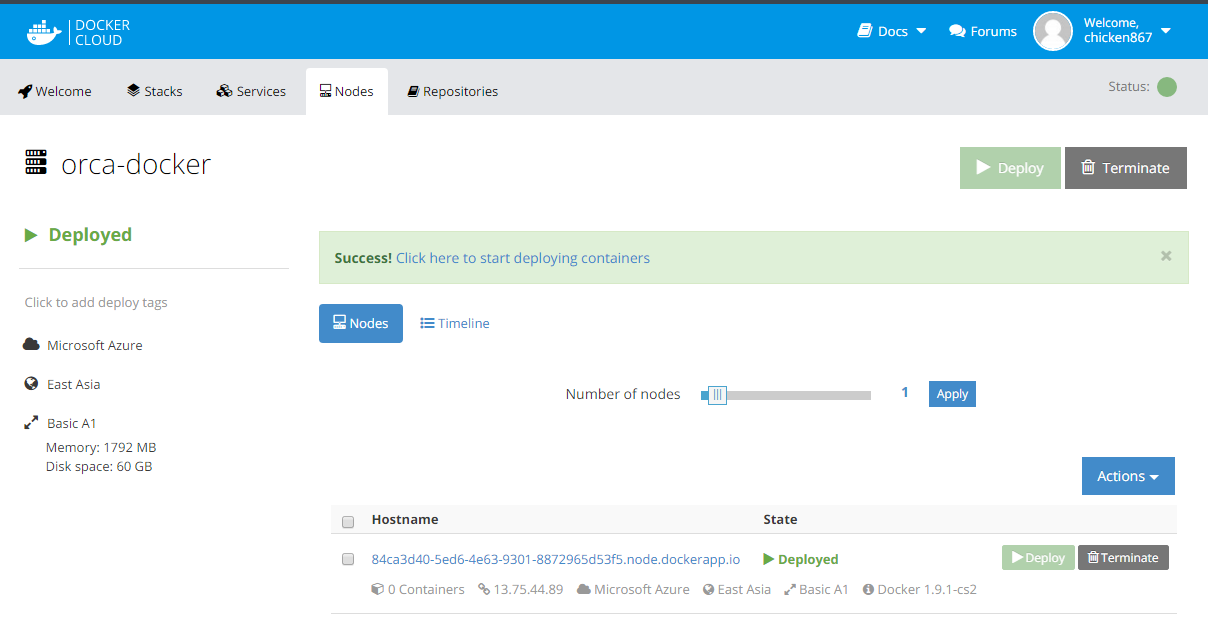1208x622 pixels.
Task: Click the orca-docker cluster title
Action: 136,164
